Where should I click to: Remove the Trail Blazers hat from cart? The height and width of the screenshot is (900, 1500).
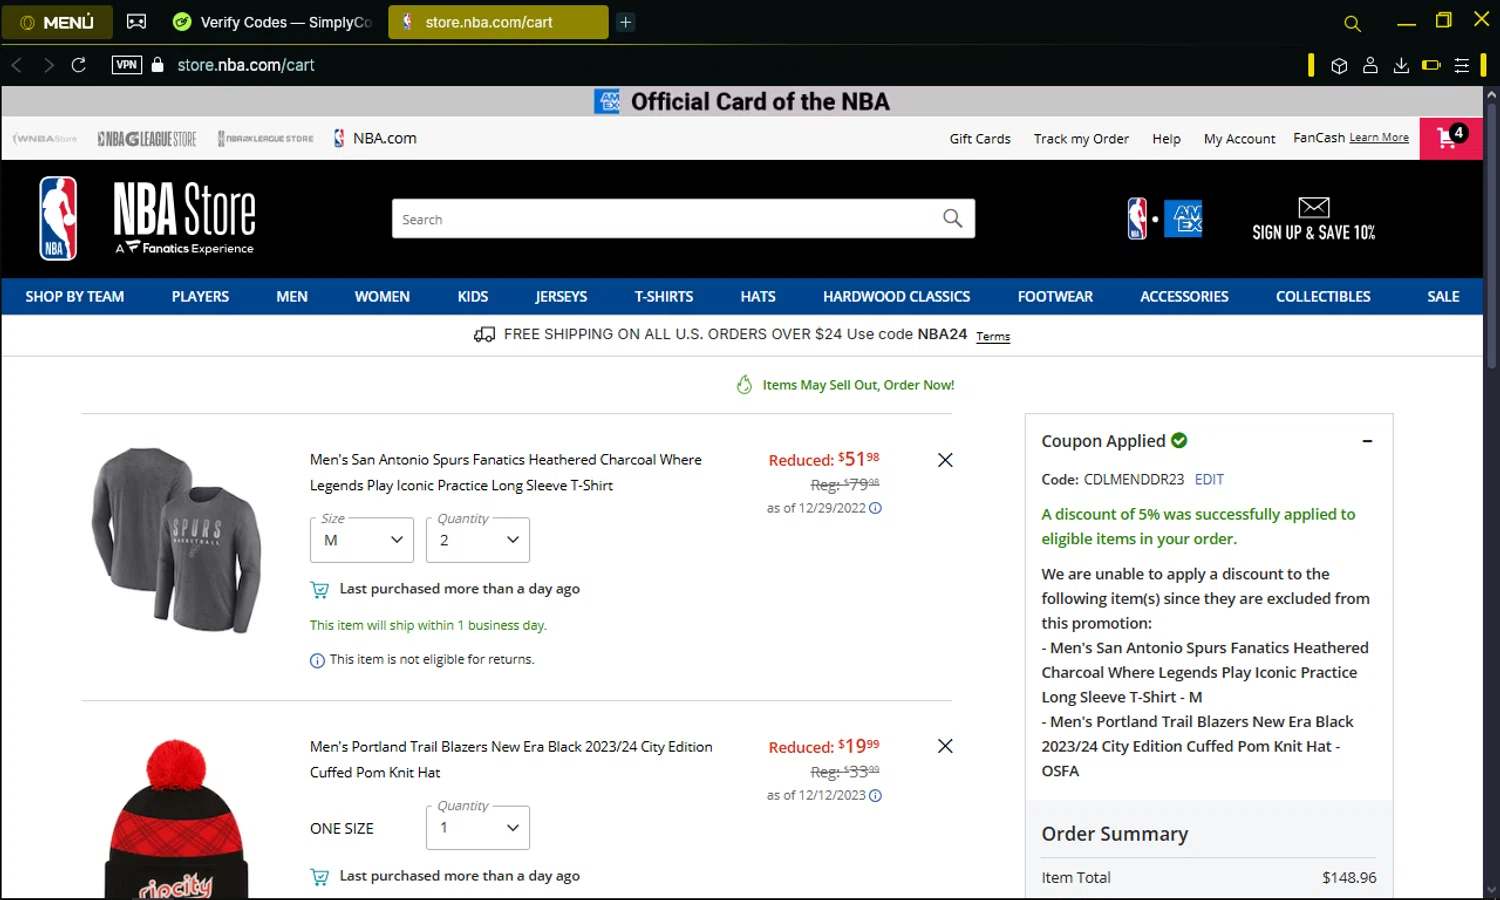pyautogui.click(x=945, y=746)
